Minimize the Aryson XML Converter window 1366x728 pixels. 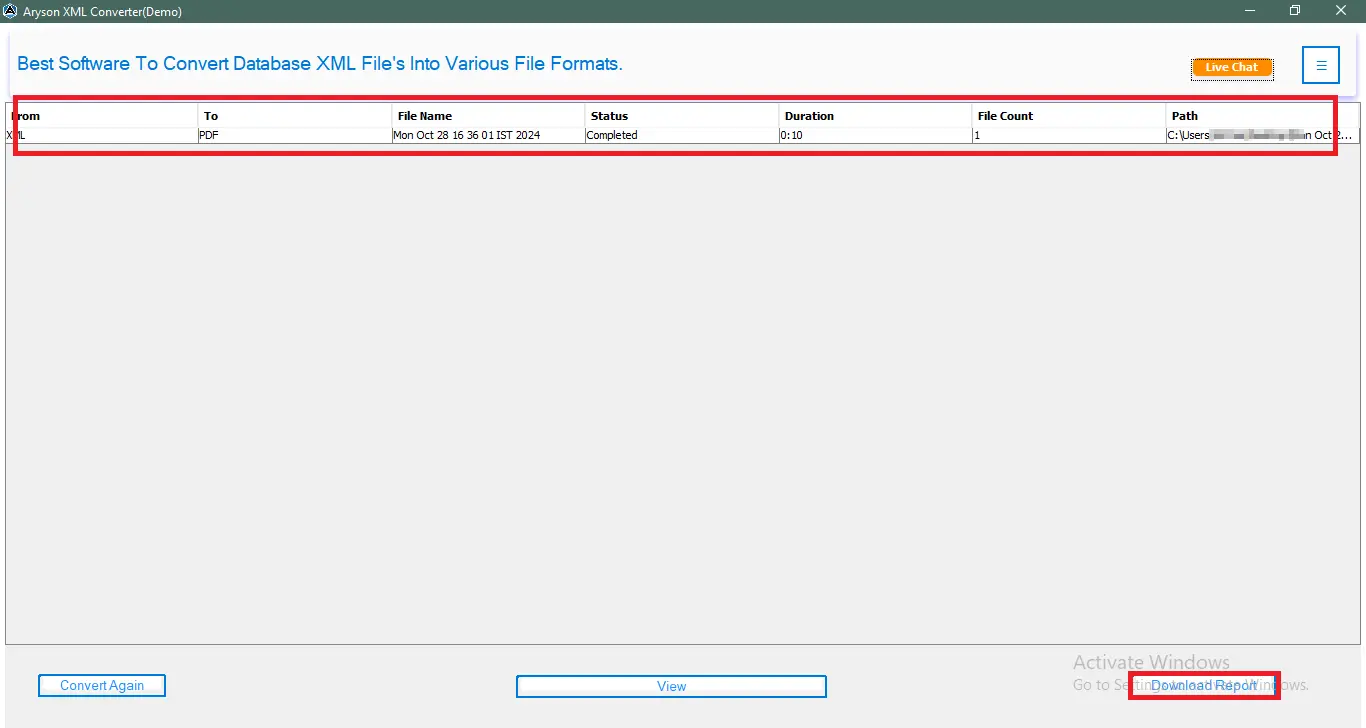tap(1250, 11)
